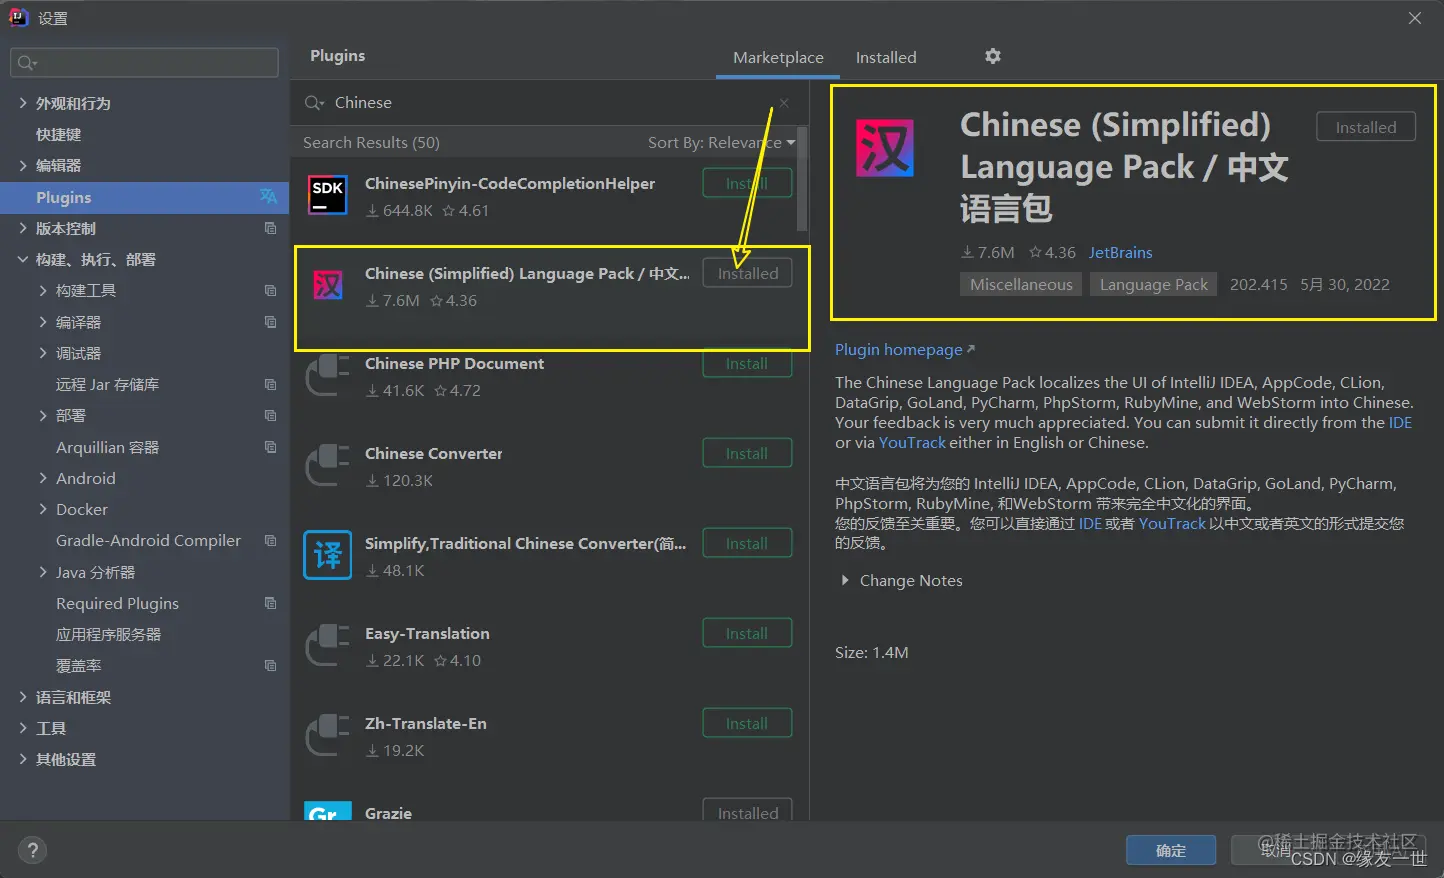Expand the 其他设置 settings node
1444x878 pixels.
tap(23, 759)
